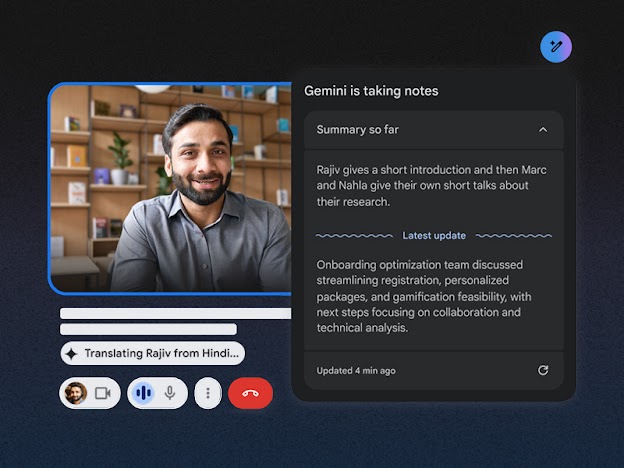Image resolution: width=624 pixels, height=468 pixels.
Task: Click the Latest update label
Action: (x=434, y=236)
